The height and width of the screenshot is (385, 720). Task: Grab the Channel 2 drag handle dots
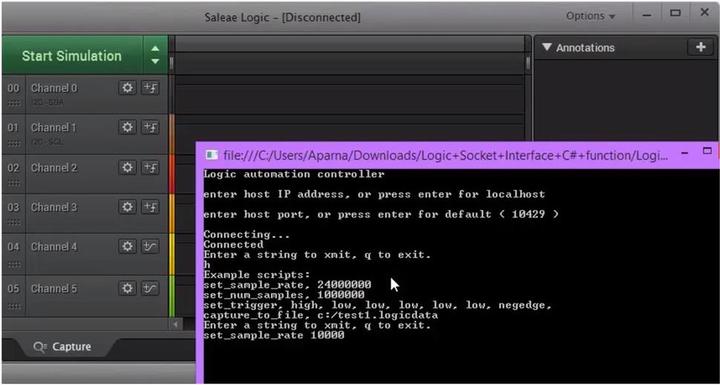14,182
